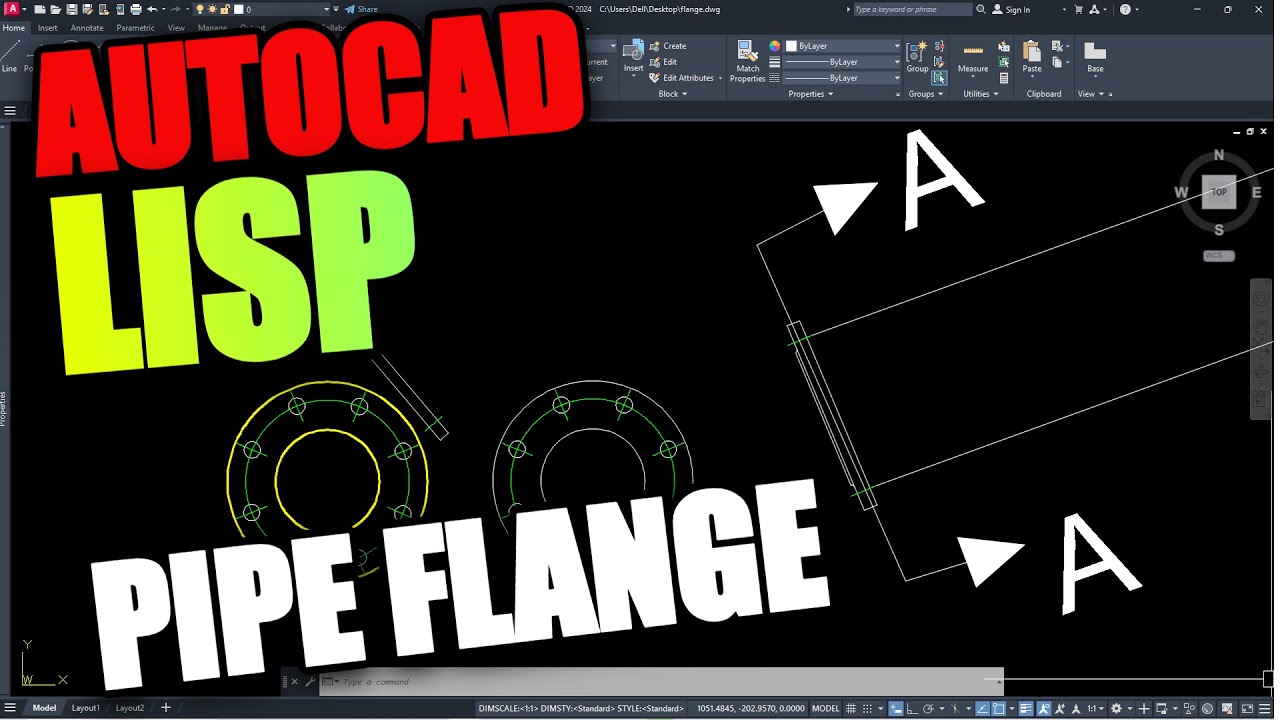Expand the Properties panel
Screen dimensions: 1280x720
click(811, 94)
